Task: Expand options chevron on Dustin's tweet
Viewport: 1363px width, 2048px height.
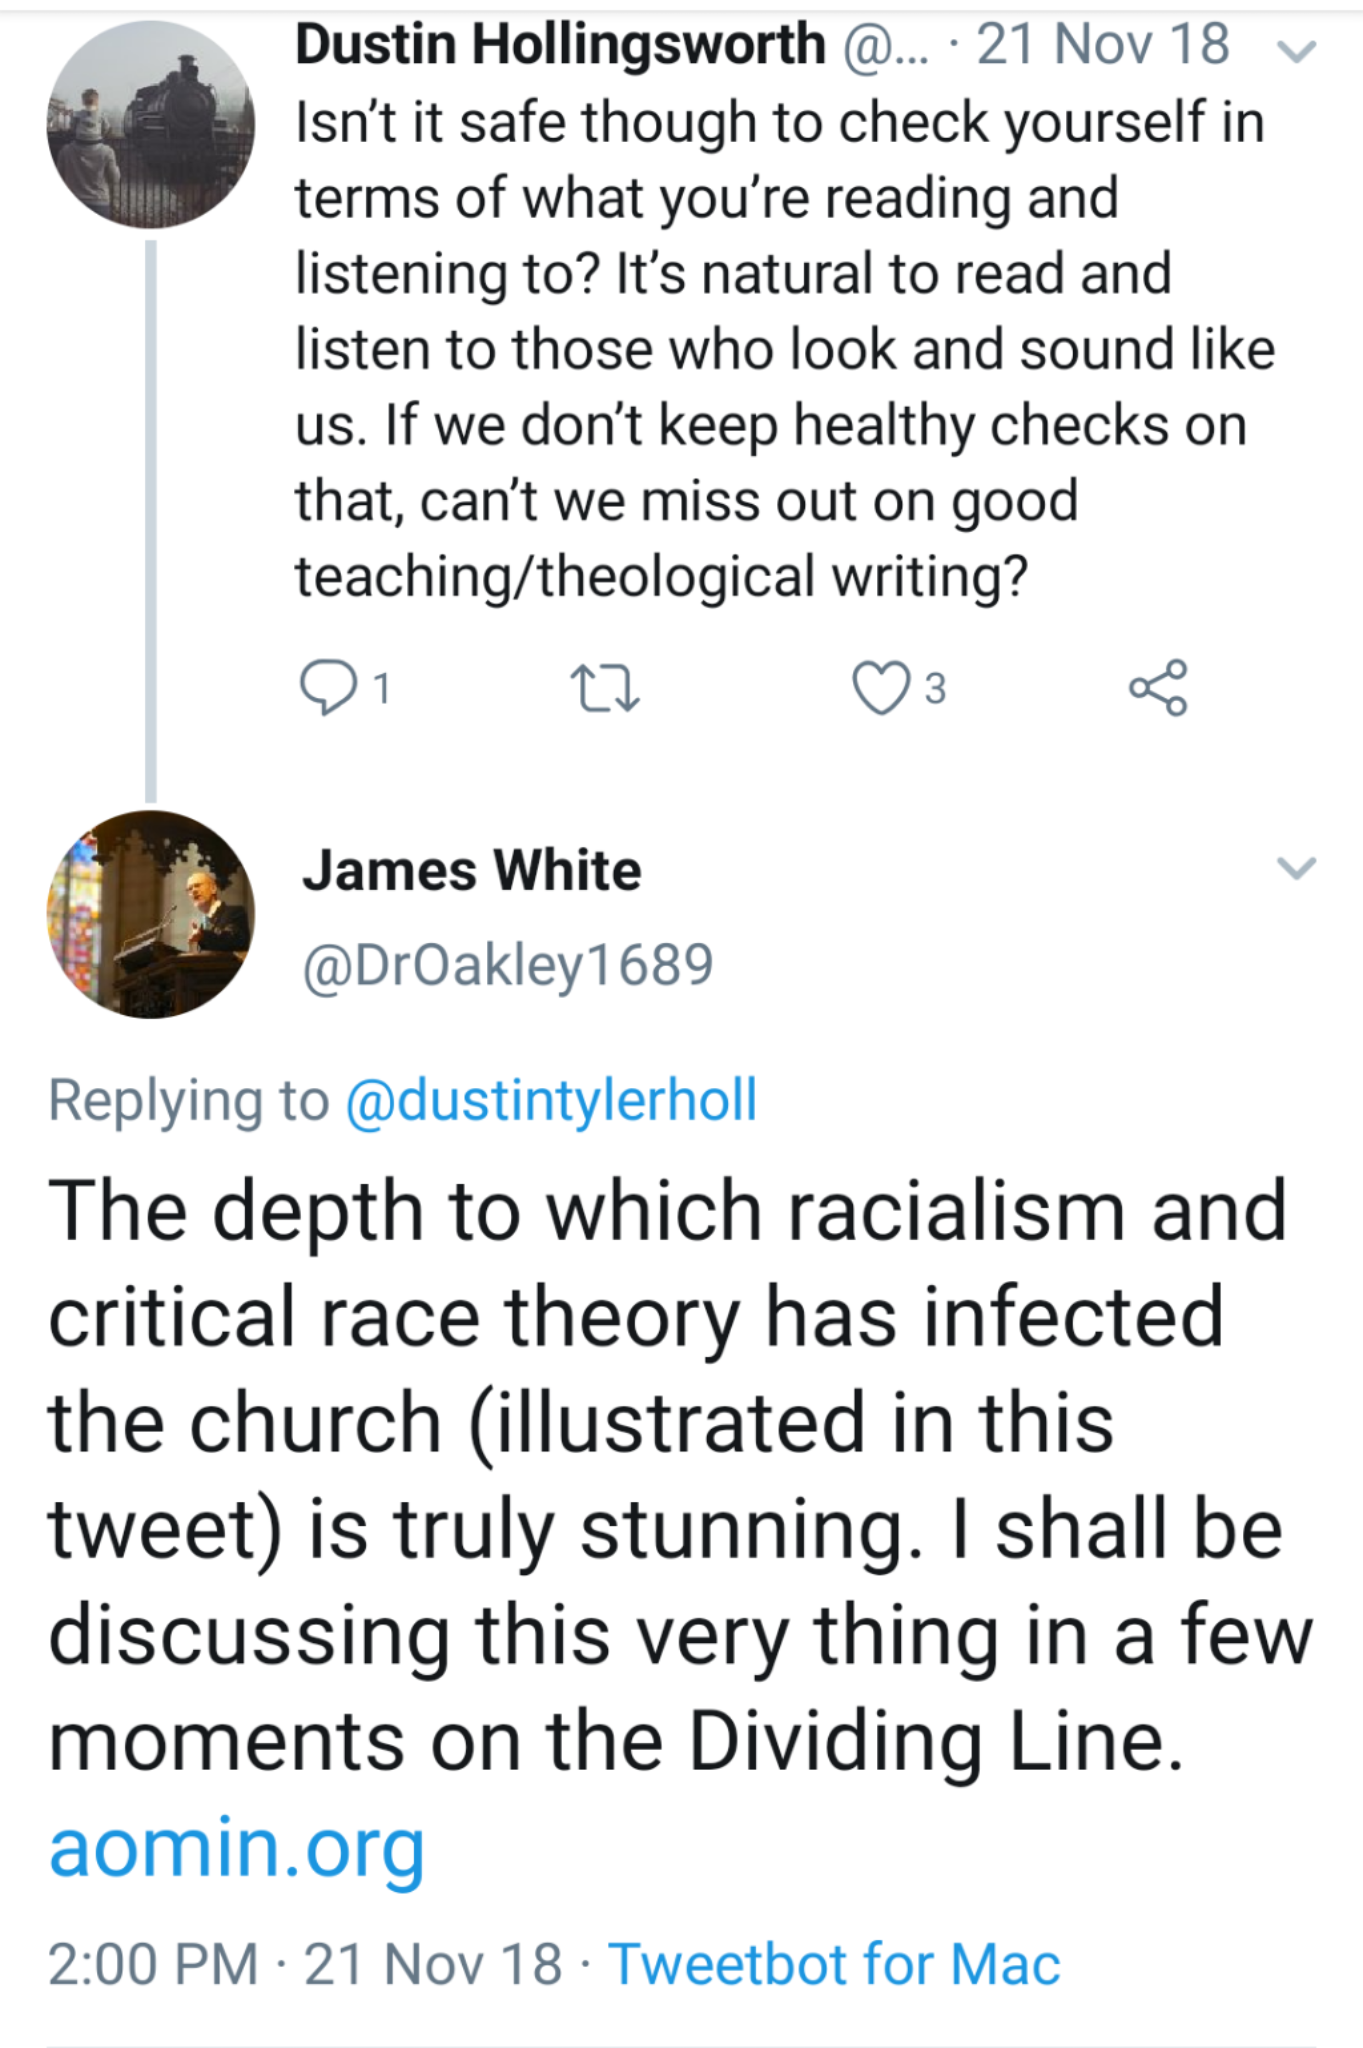Action: [x=1297, y=50]
